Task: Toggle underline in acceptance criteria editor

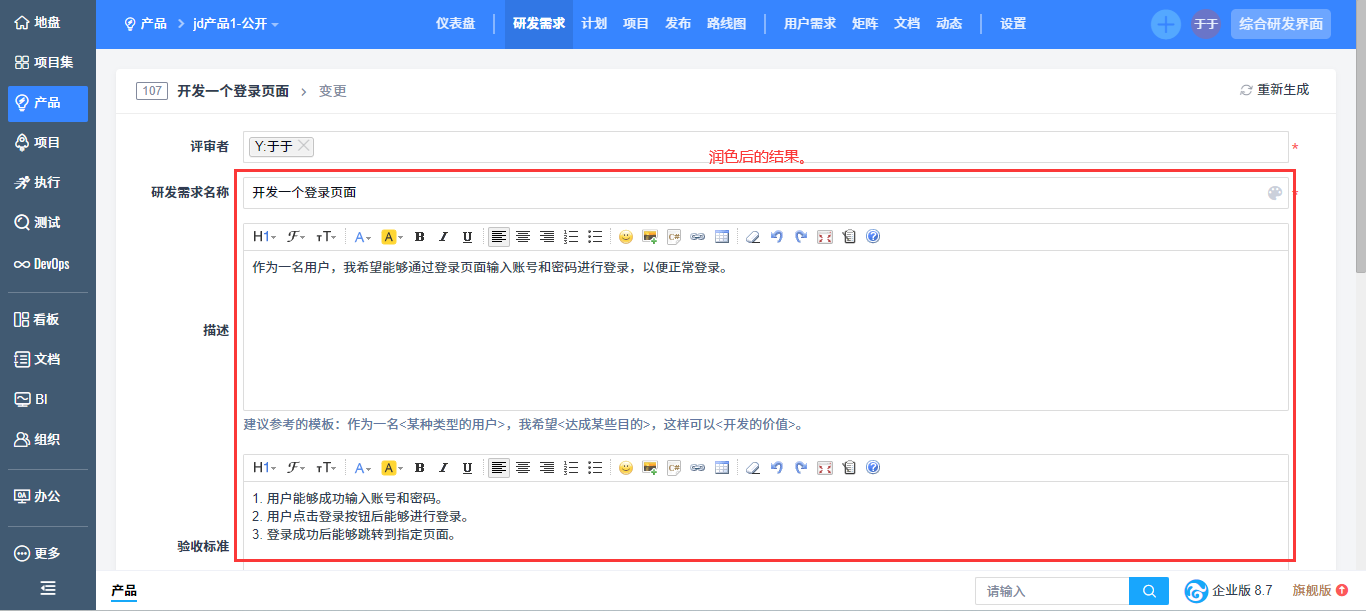Action: click(x=467, y=468)
